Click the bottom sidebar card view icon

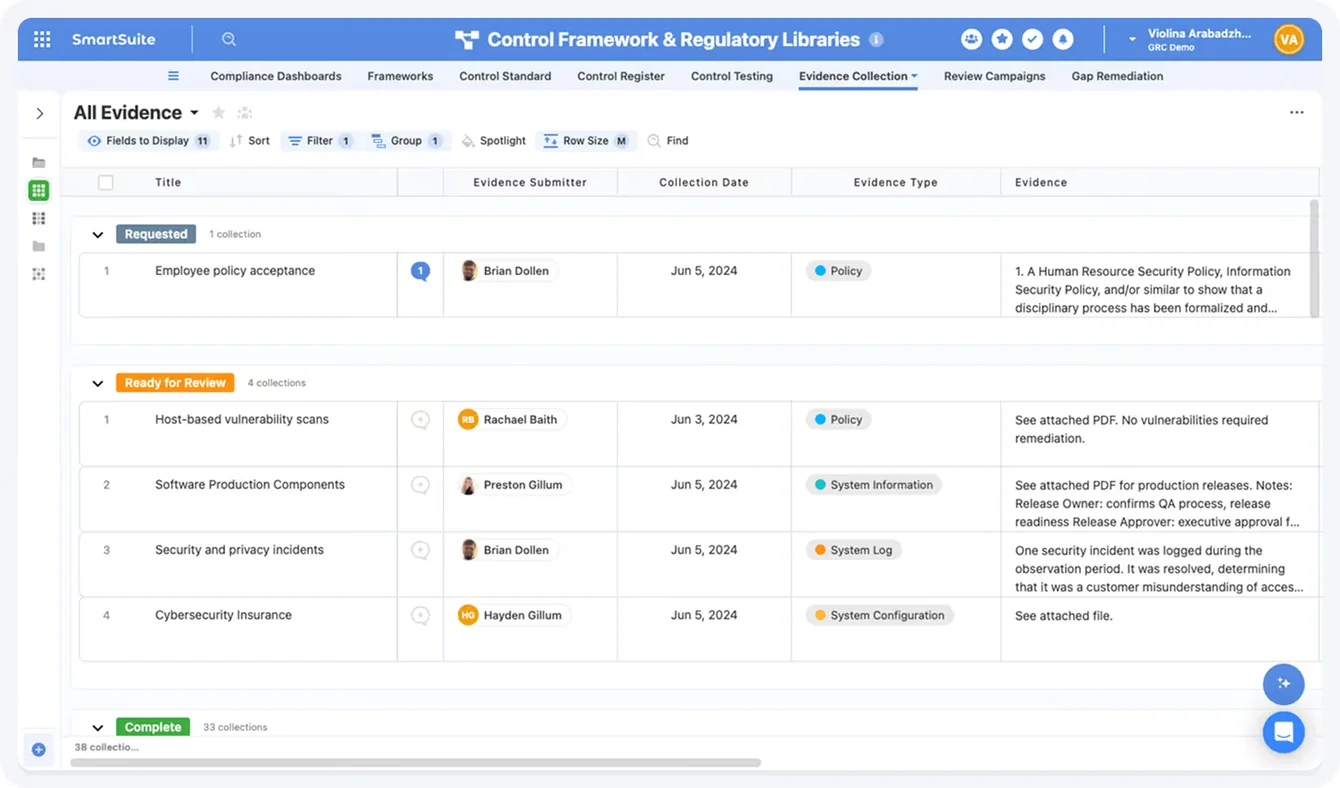39,274
